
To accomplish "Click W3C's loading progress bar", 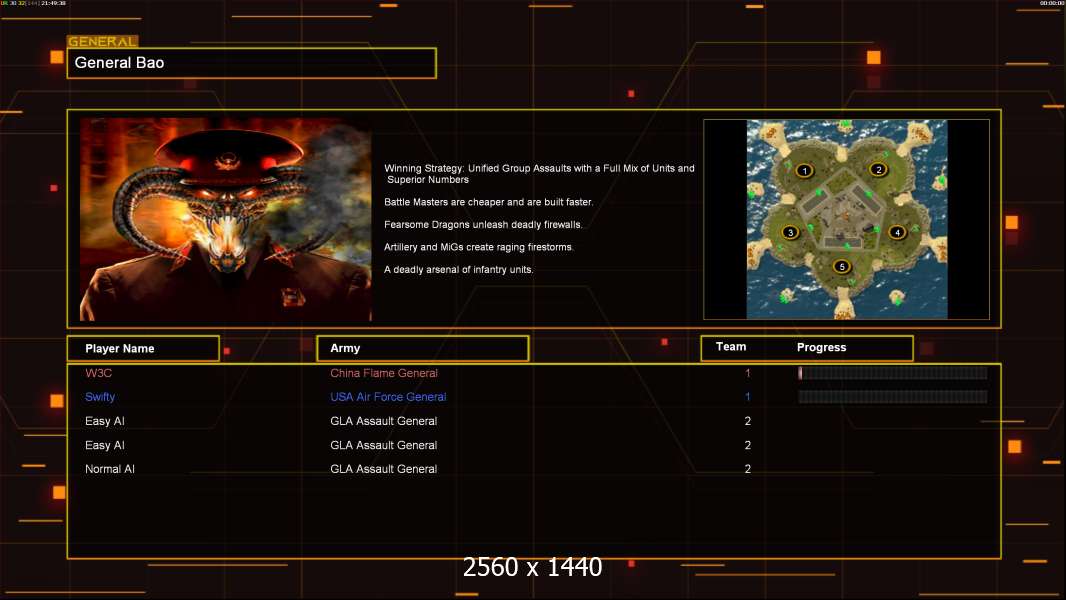I will click(x=892, y=373).
